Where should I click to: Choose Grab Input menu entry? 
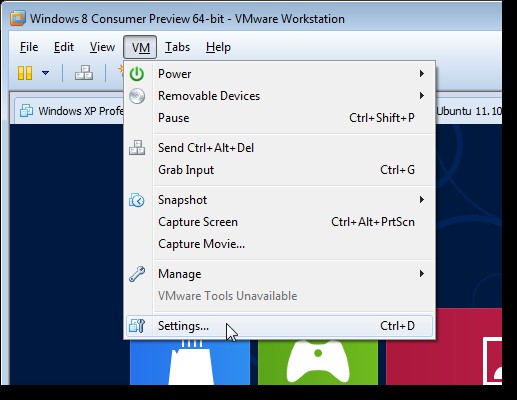[x=279, y=170]
